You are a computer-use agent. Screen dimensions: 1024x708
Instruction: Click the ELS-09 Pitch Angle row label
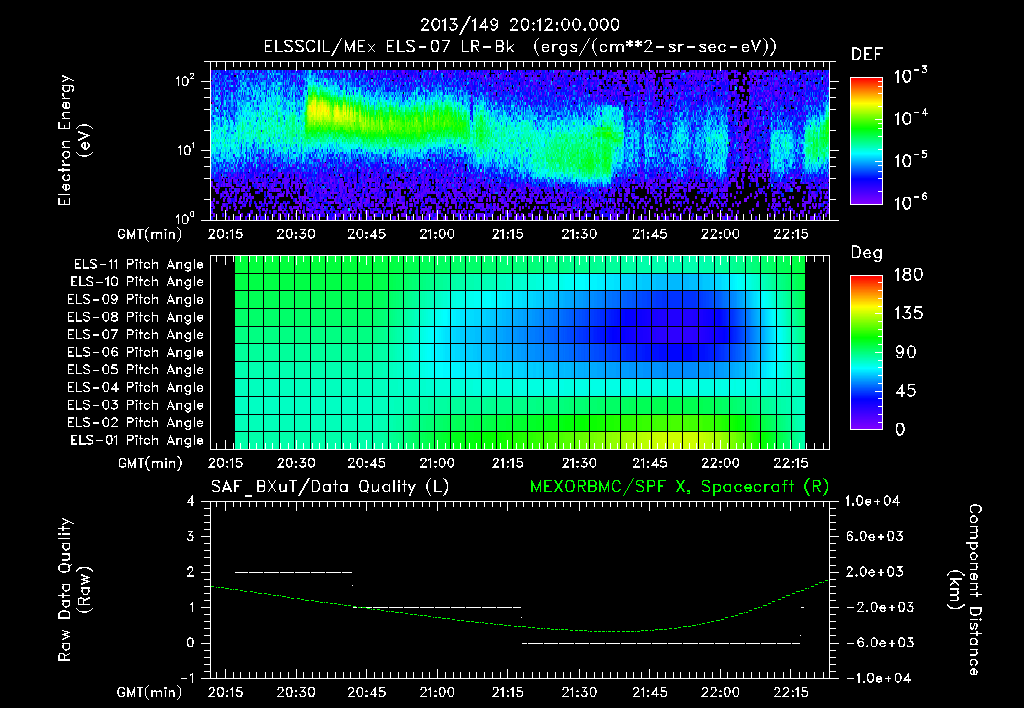pyautogui.click(x=136, y=300)
